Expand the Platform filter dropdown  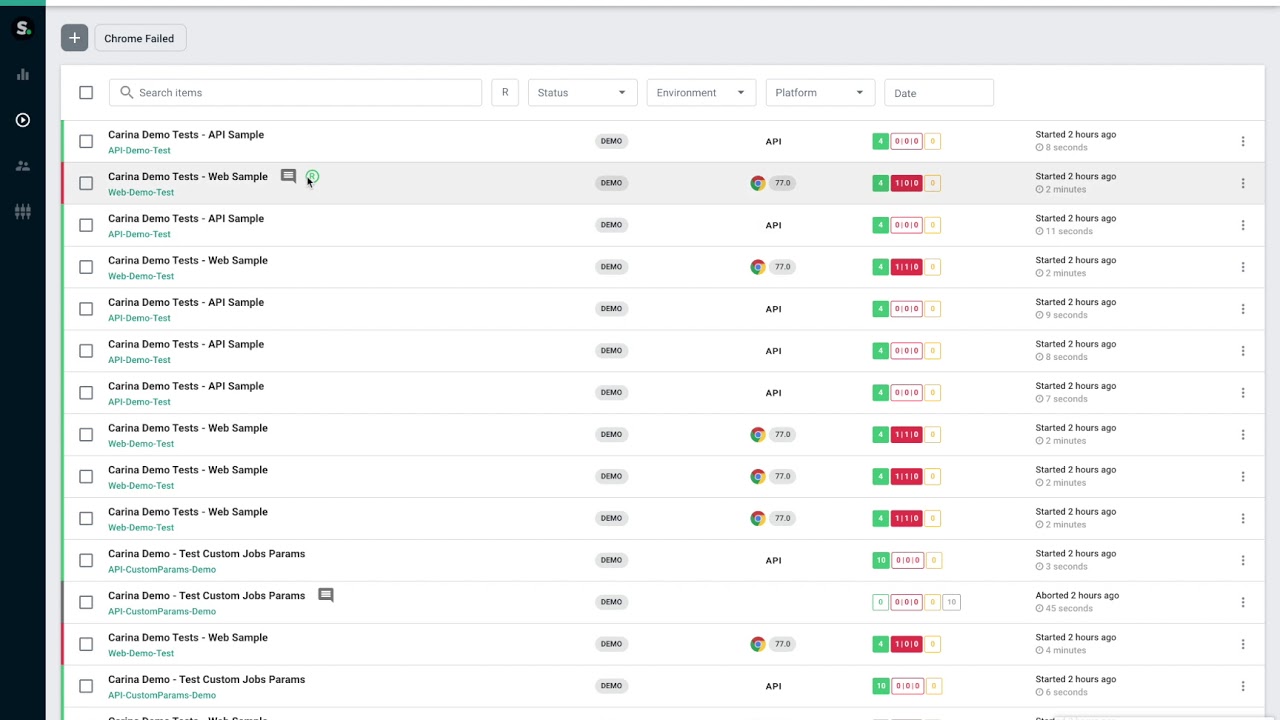point(820,92)
